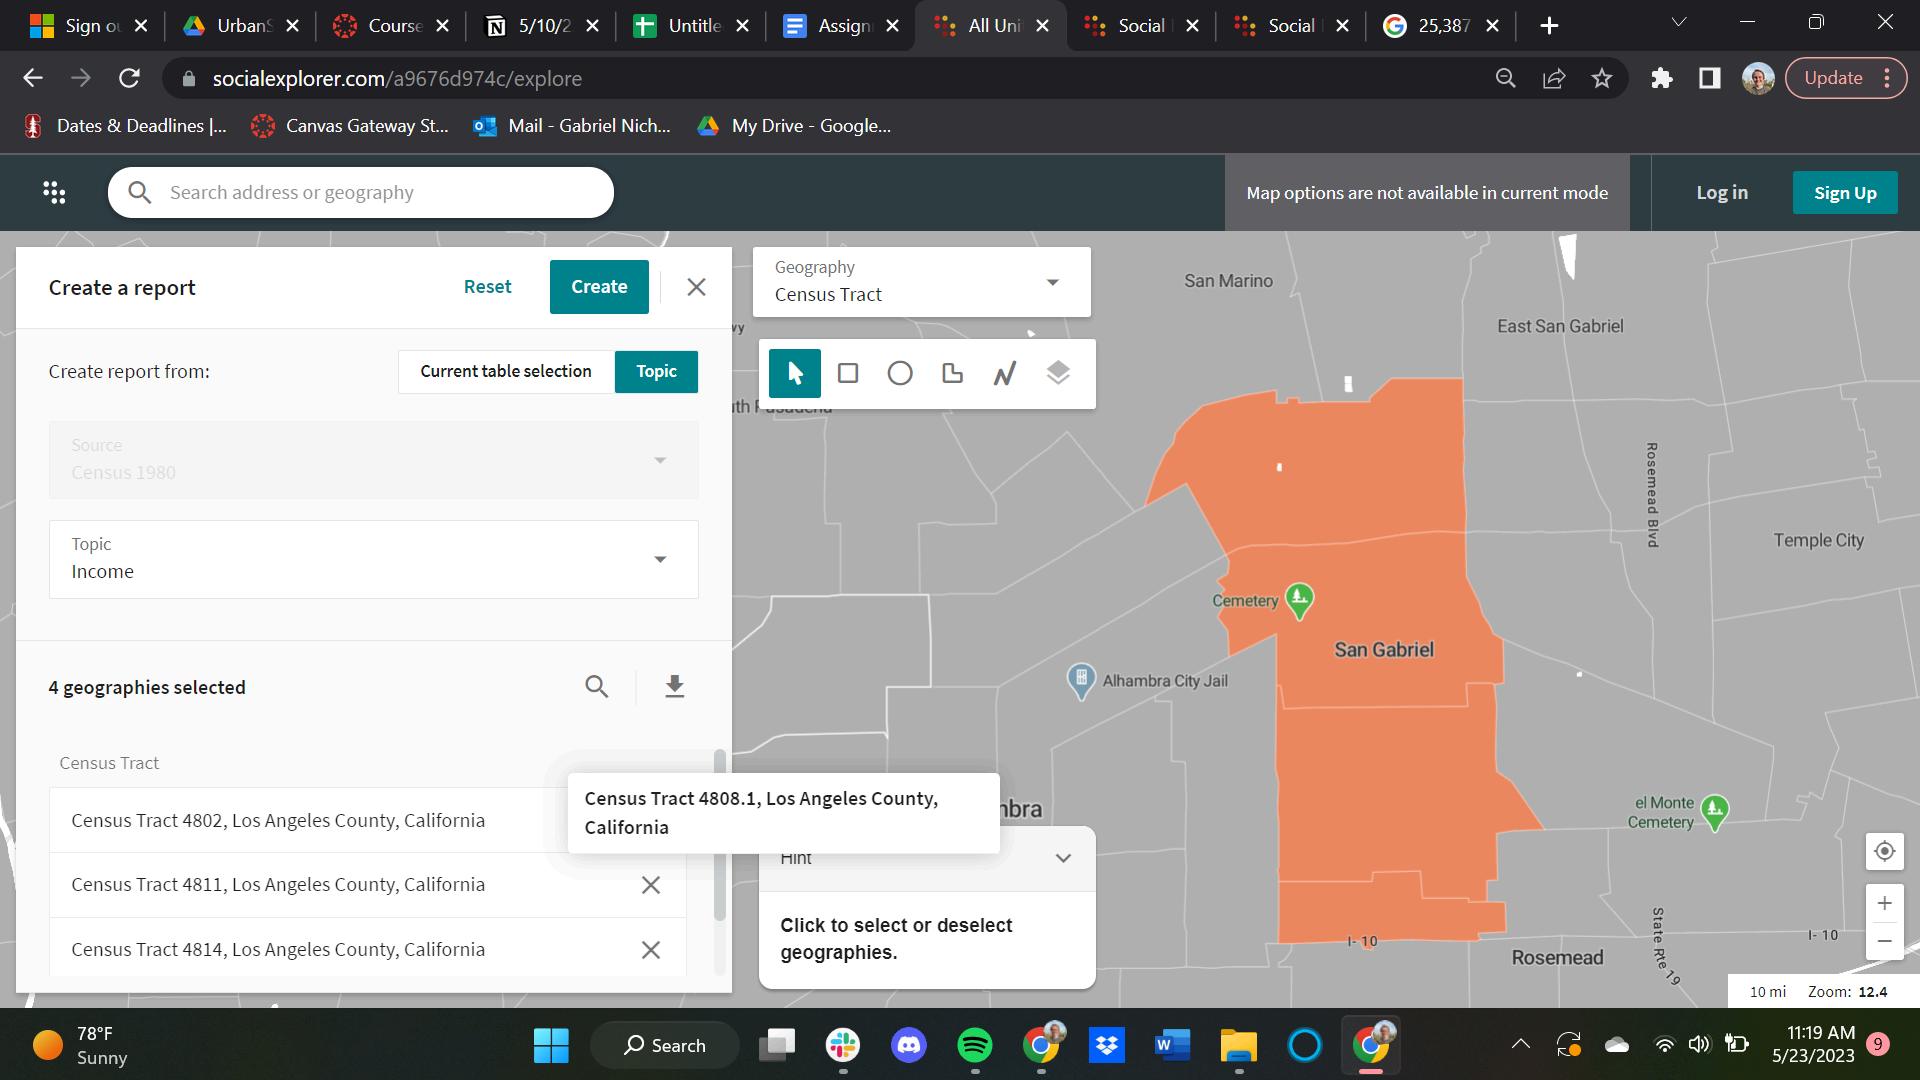Click the map zoom in button
The height and width of the screenshot is (1080, 1920).
(x=1884, y=904)
